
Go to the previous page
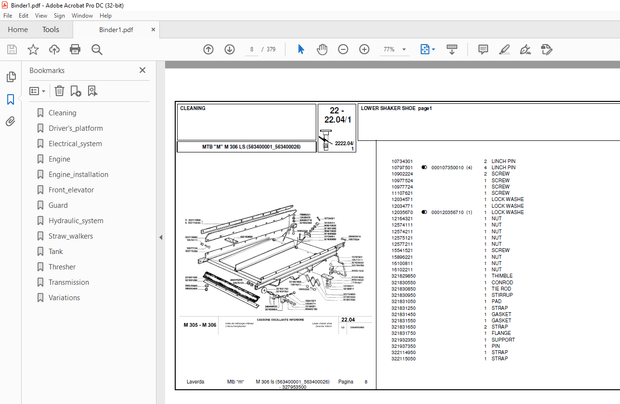click(x=208, y=49)
